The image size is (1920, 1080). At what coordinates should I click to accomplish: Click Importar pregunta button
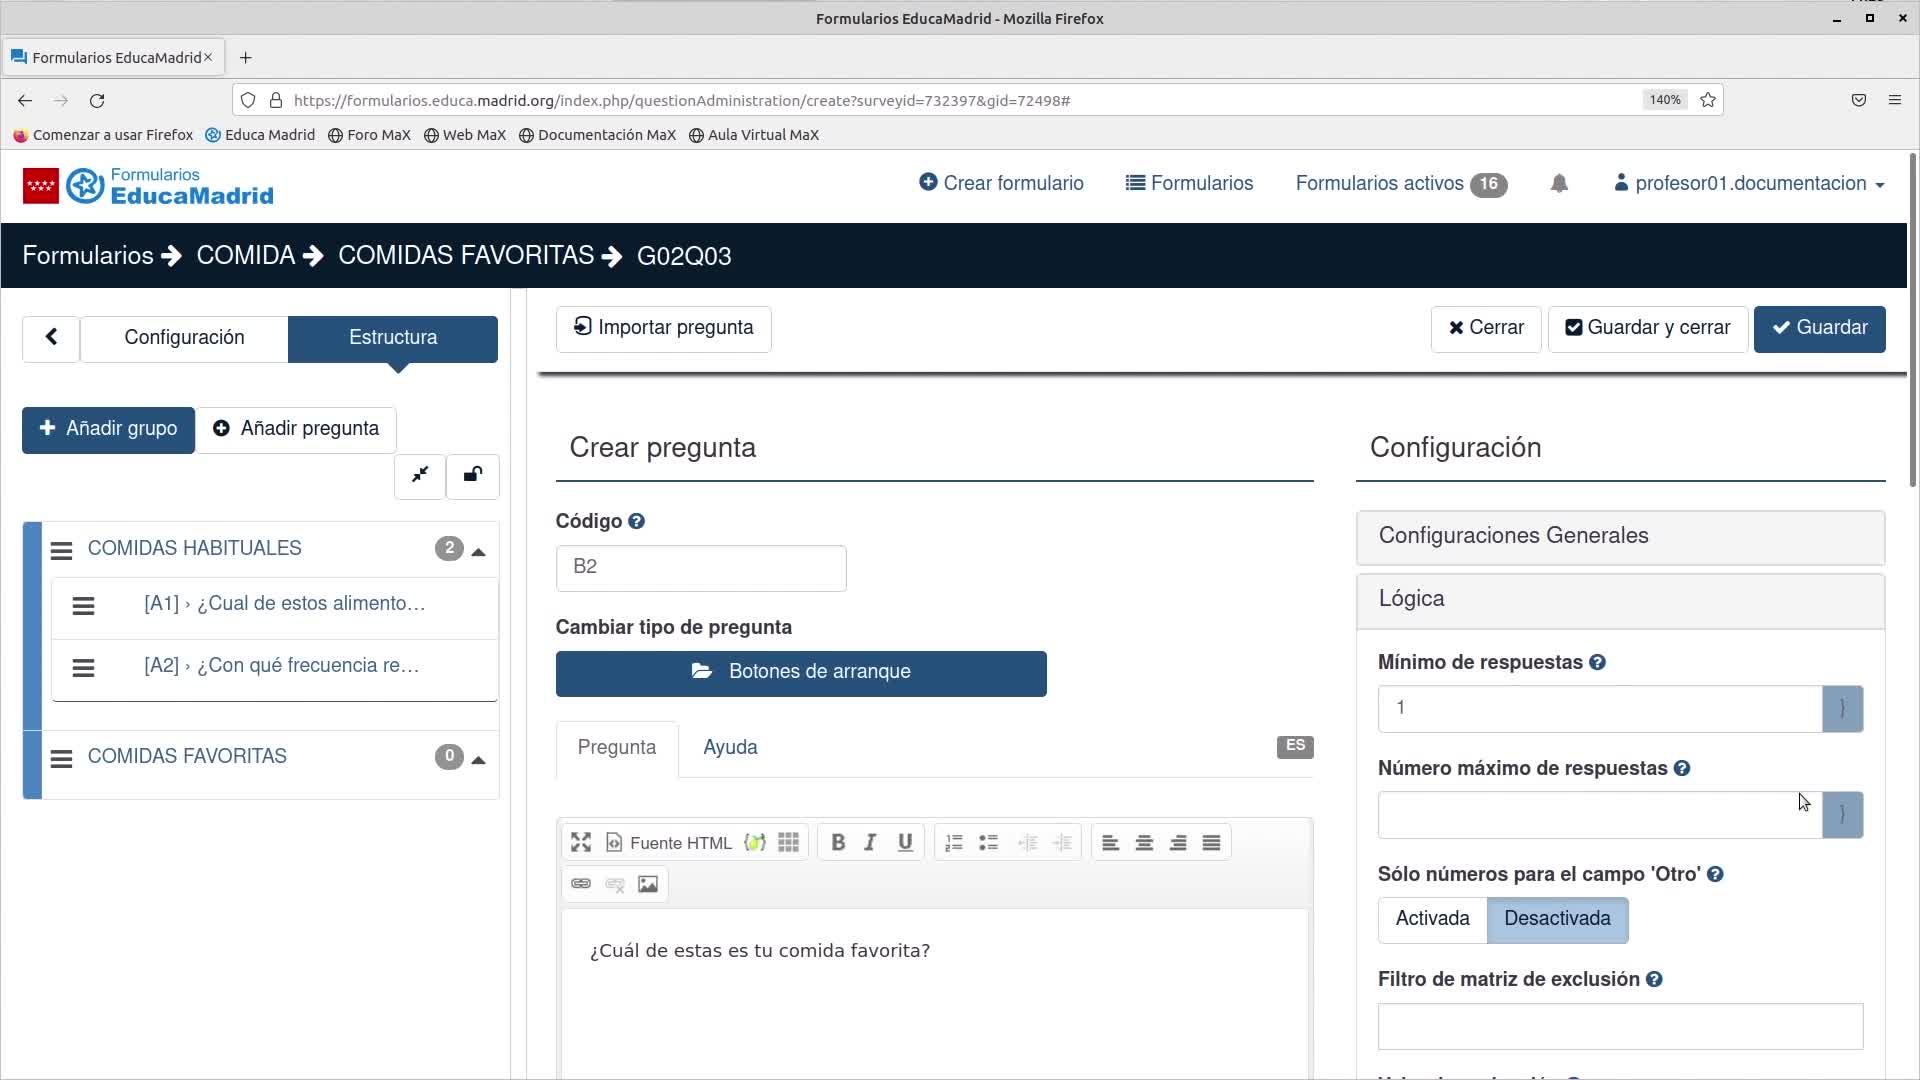click(663, 328)
